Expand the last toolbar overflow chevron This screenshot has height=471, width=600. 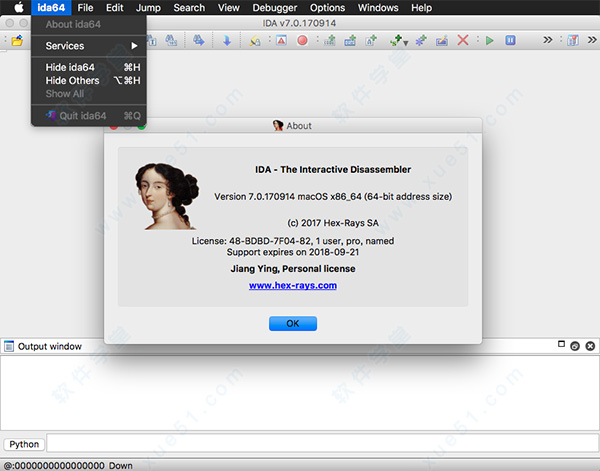[592, 40]
